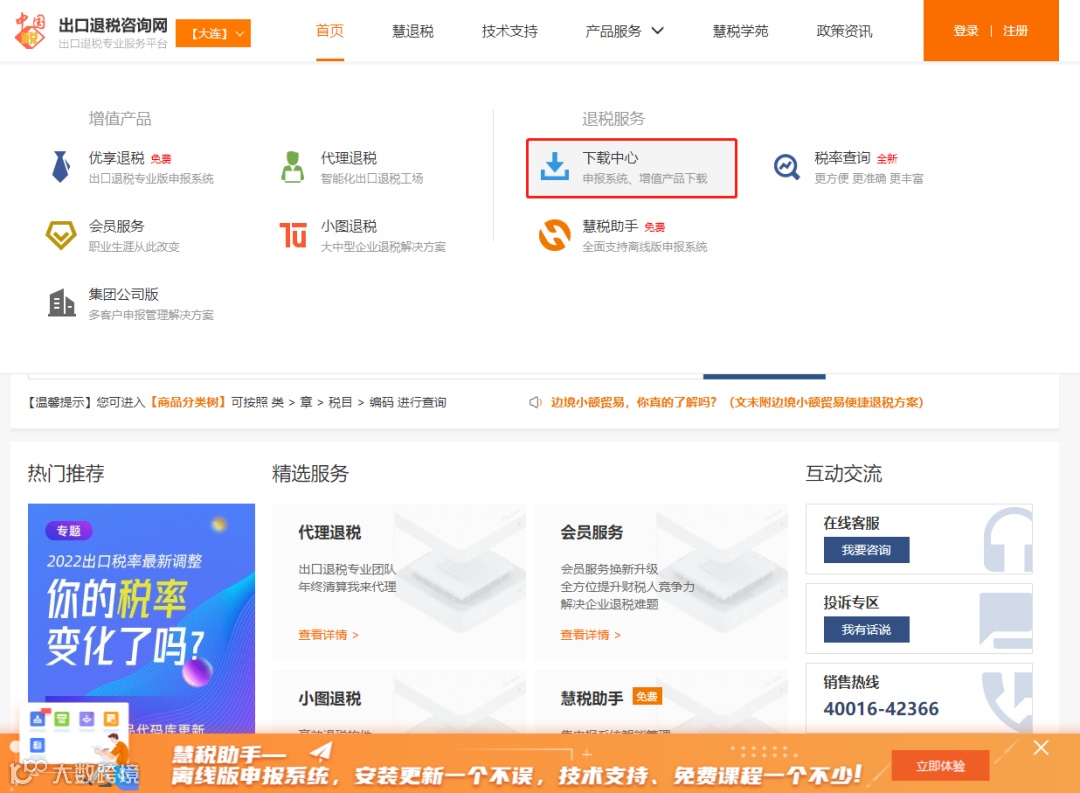The height and width of the screenshot is (793, 1080).
Task: Click the paper plane icon on banner
Action: click(x=320, y=750)
